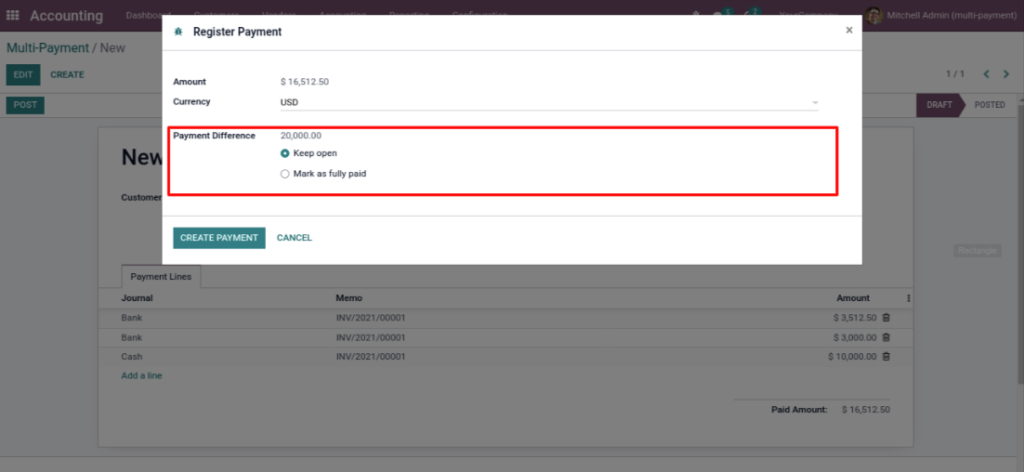Click the Accounting app title
Image resolution: width=1024 pixels, height=472 pixels.
tap(67, 16)
